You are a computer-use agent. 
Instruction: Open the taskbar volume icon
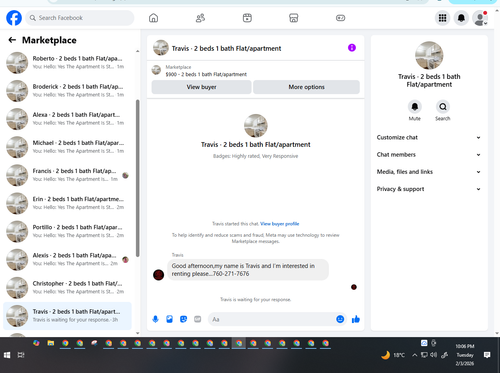(x=433, y=355)
